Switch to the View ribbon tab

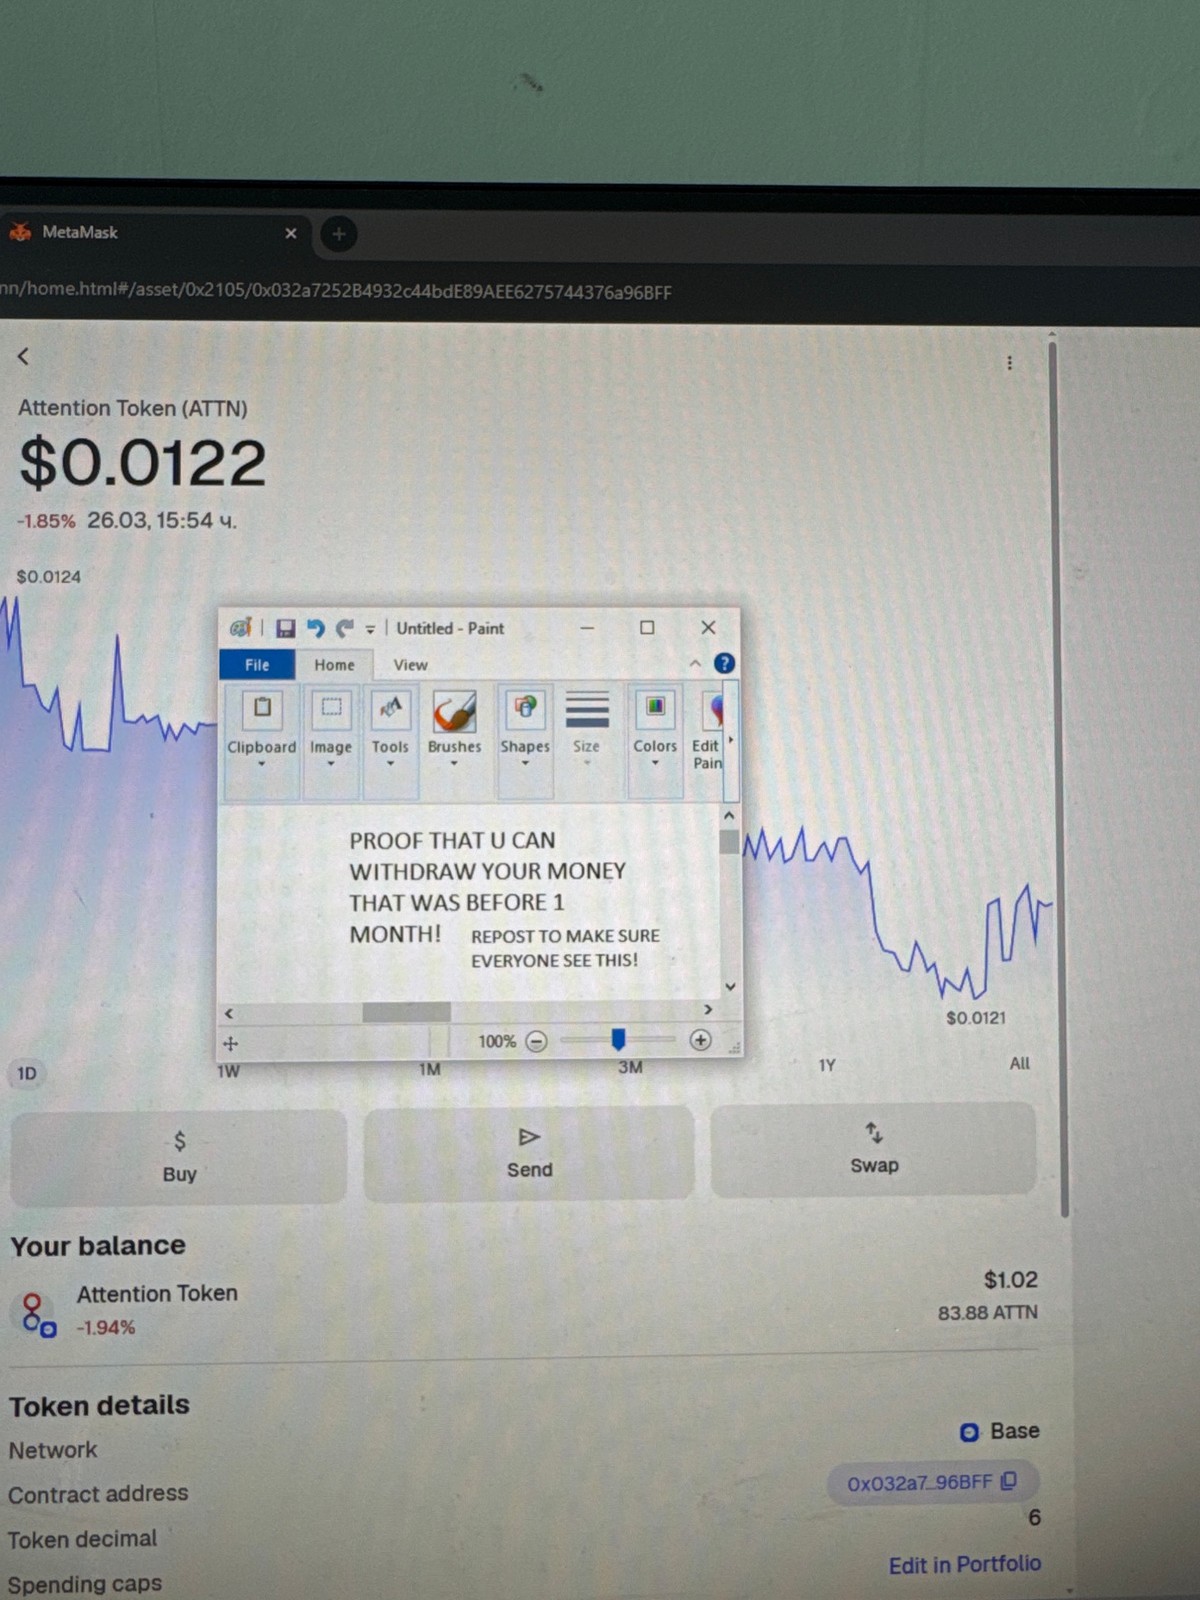tap(410, 665)
